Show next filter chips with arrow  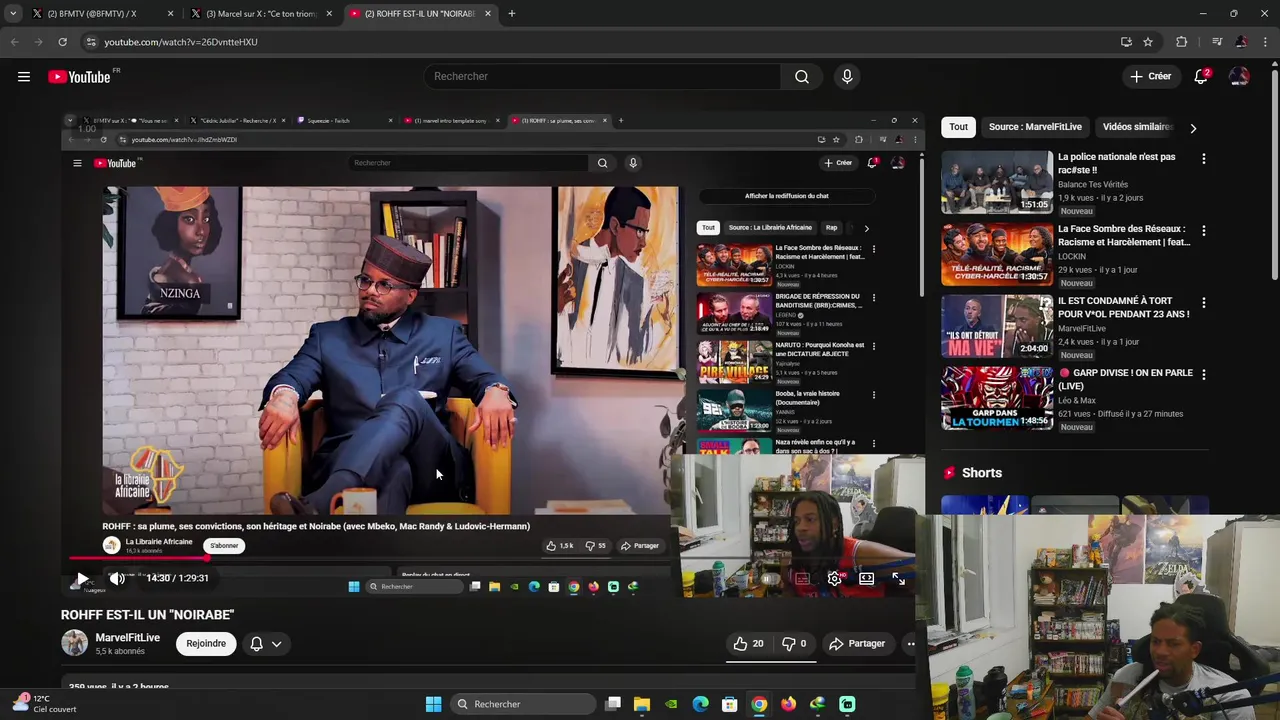tap(1193, 128)
